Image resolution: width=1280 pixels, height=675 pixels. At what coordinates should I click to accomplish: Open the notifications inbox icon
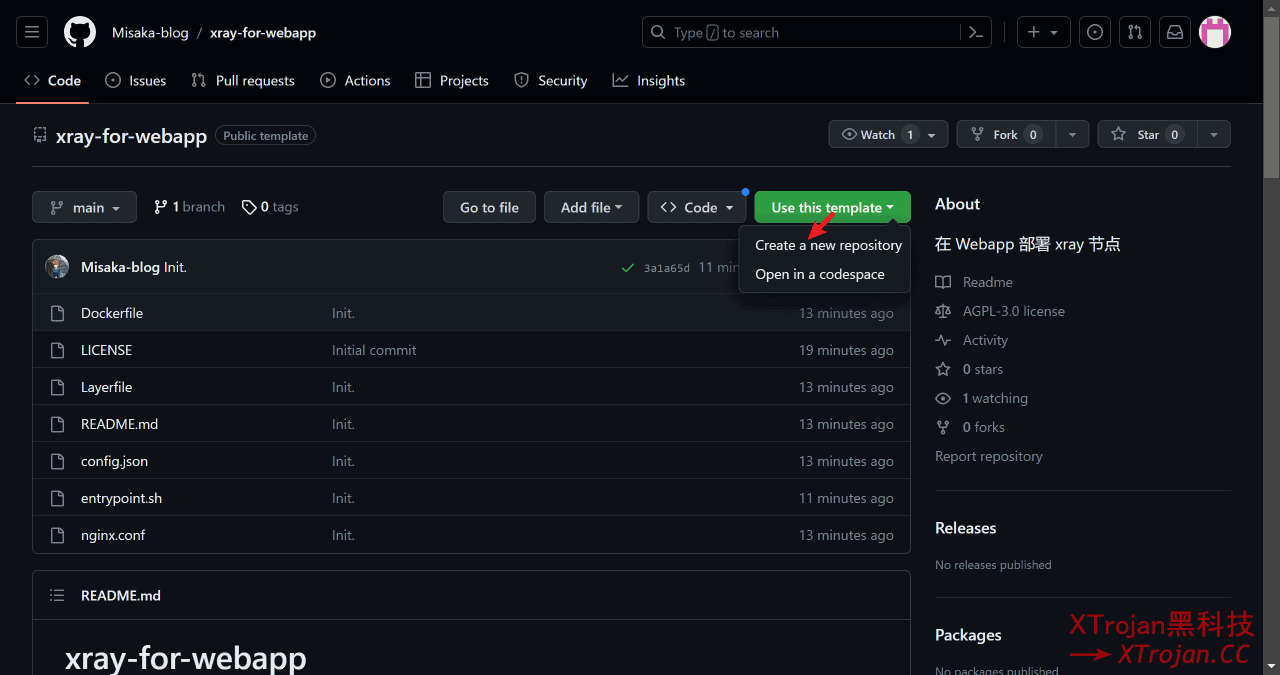(1175, 33)
